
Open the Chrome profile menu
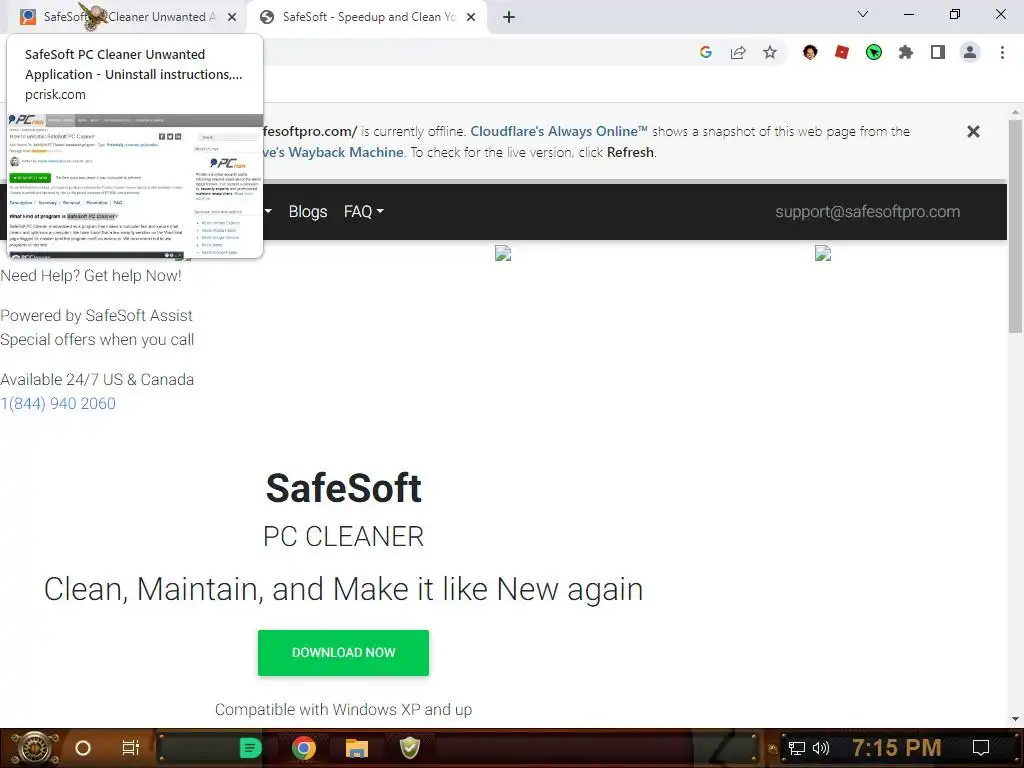(970, 52)
